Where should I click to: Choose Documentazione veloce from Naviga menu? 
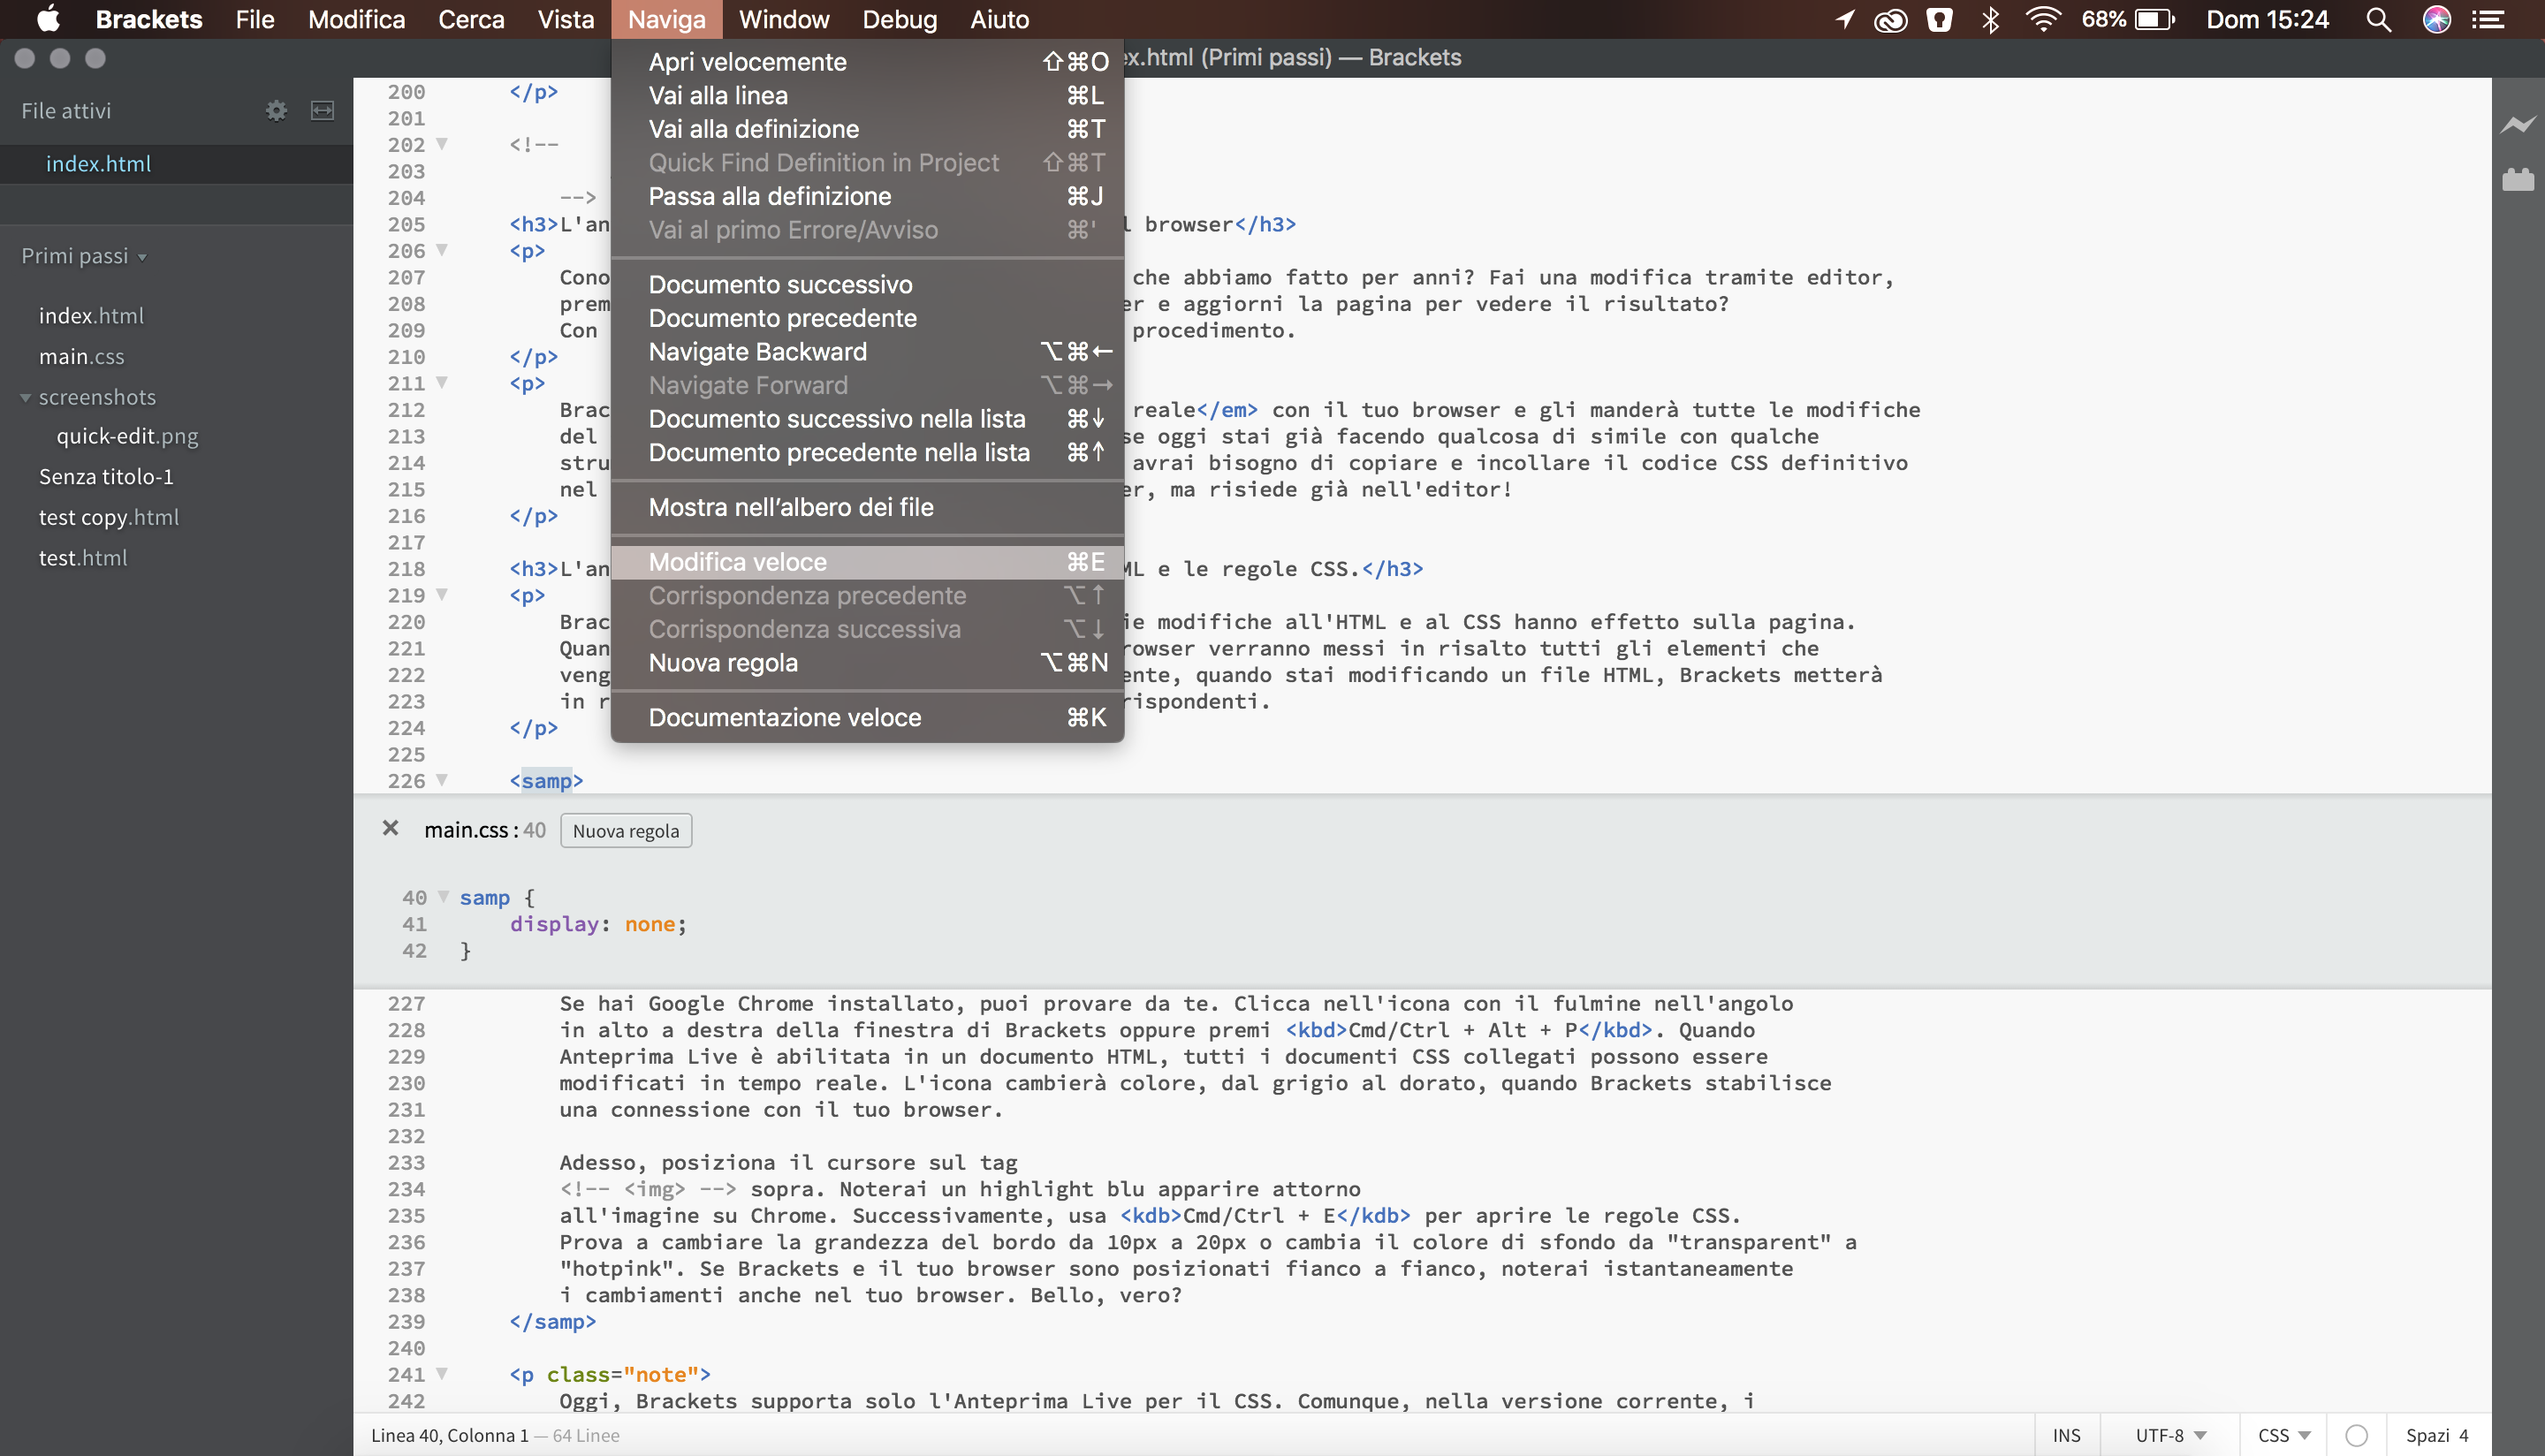[784, 717]
